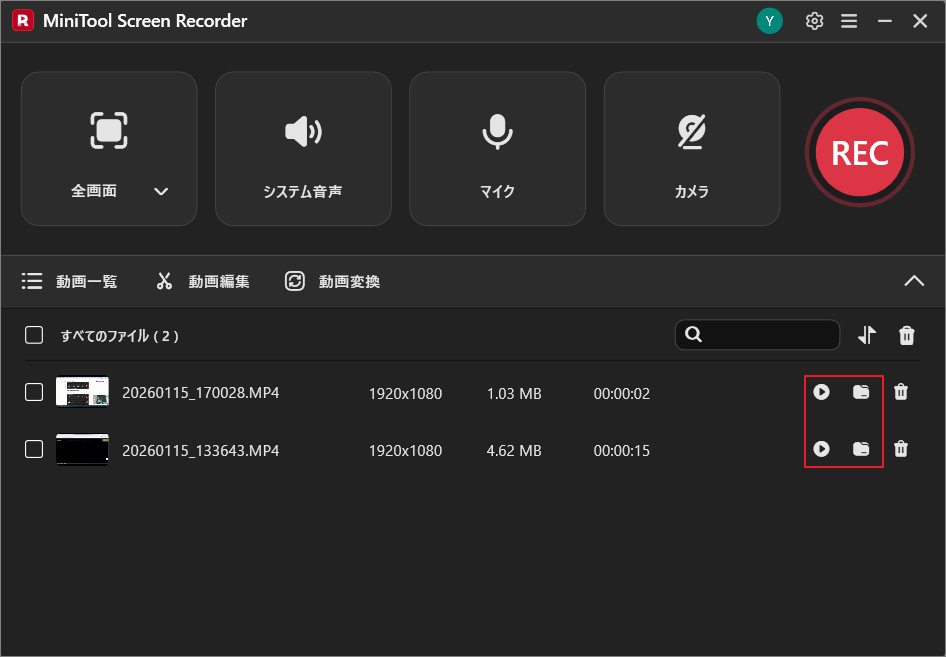The height and width of the screenshot is (657, 946).
Task: Delete the file 20260115_170028.MP4
Action: [901, 392]
